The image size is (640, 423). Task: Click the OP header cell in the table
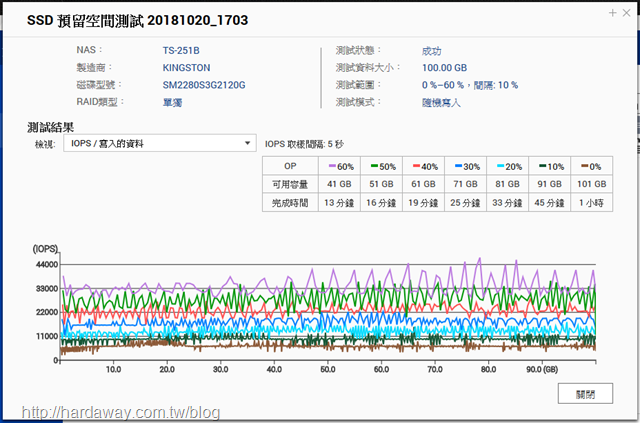pyautogui.click(x=290, y=166)
